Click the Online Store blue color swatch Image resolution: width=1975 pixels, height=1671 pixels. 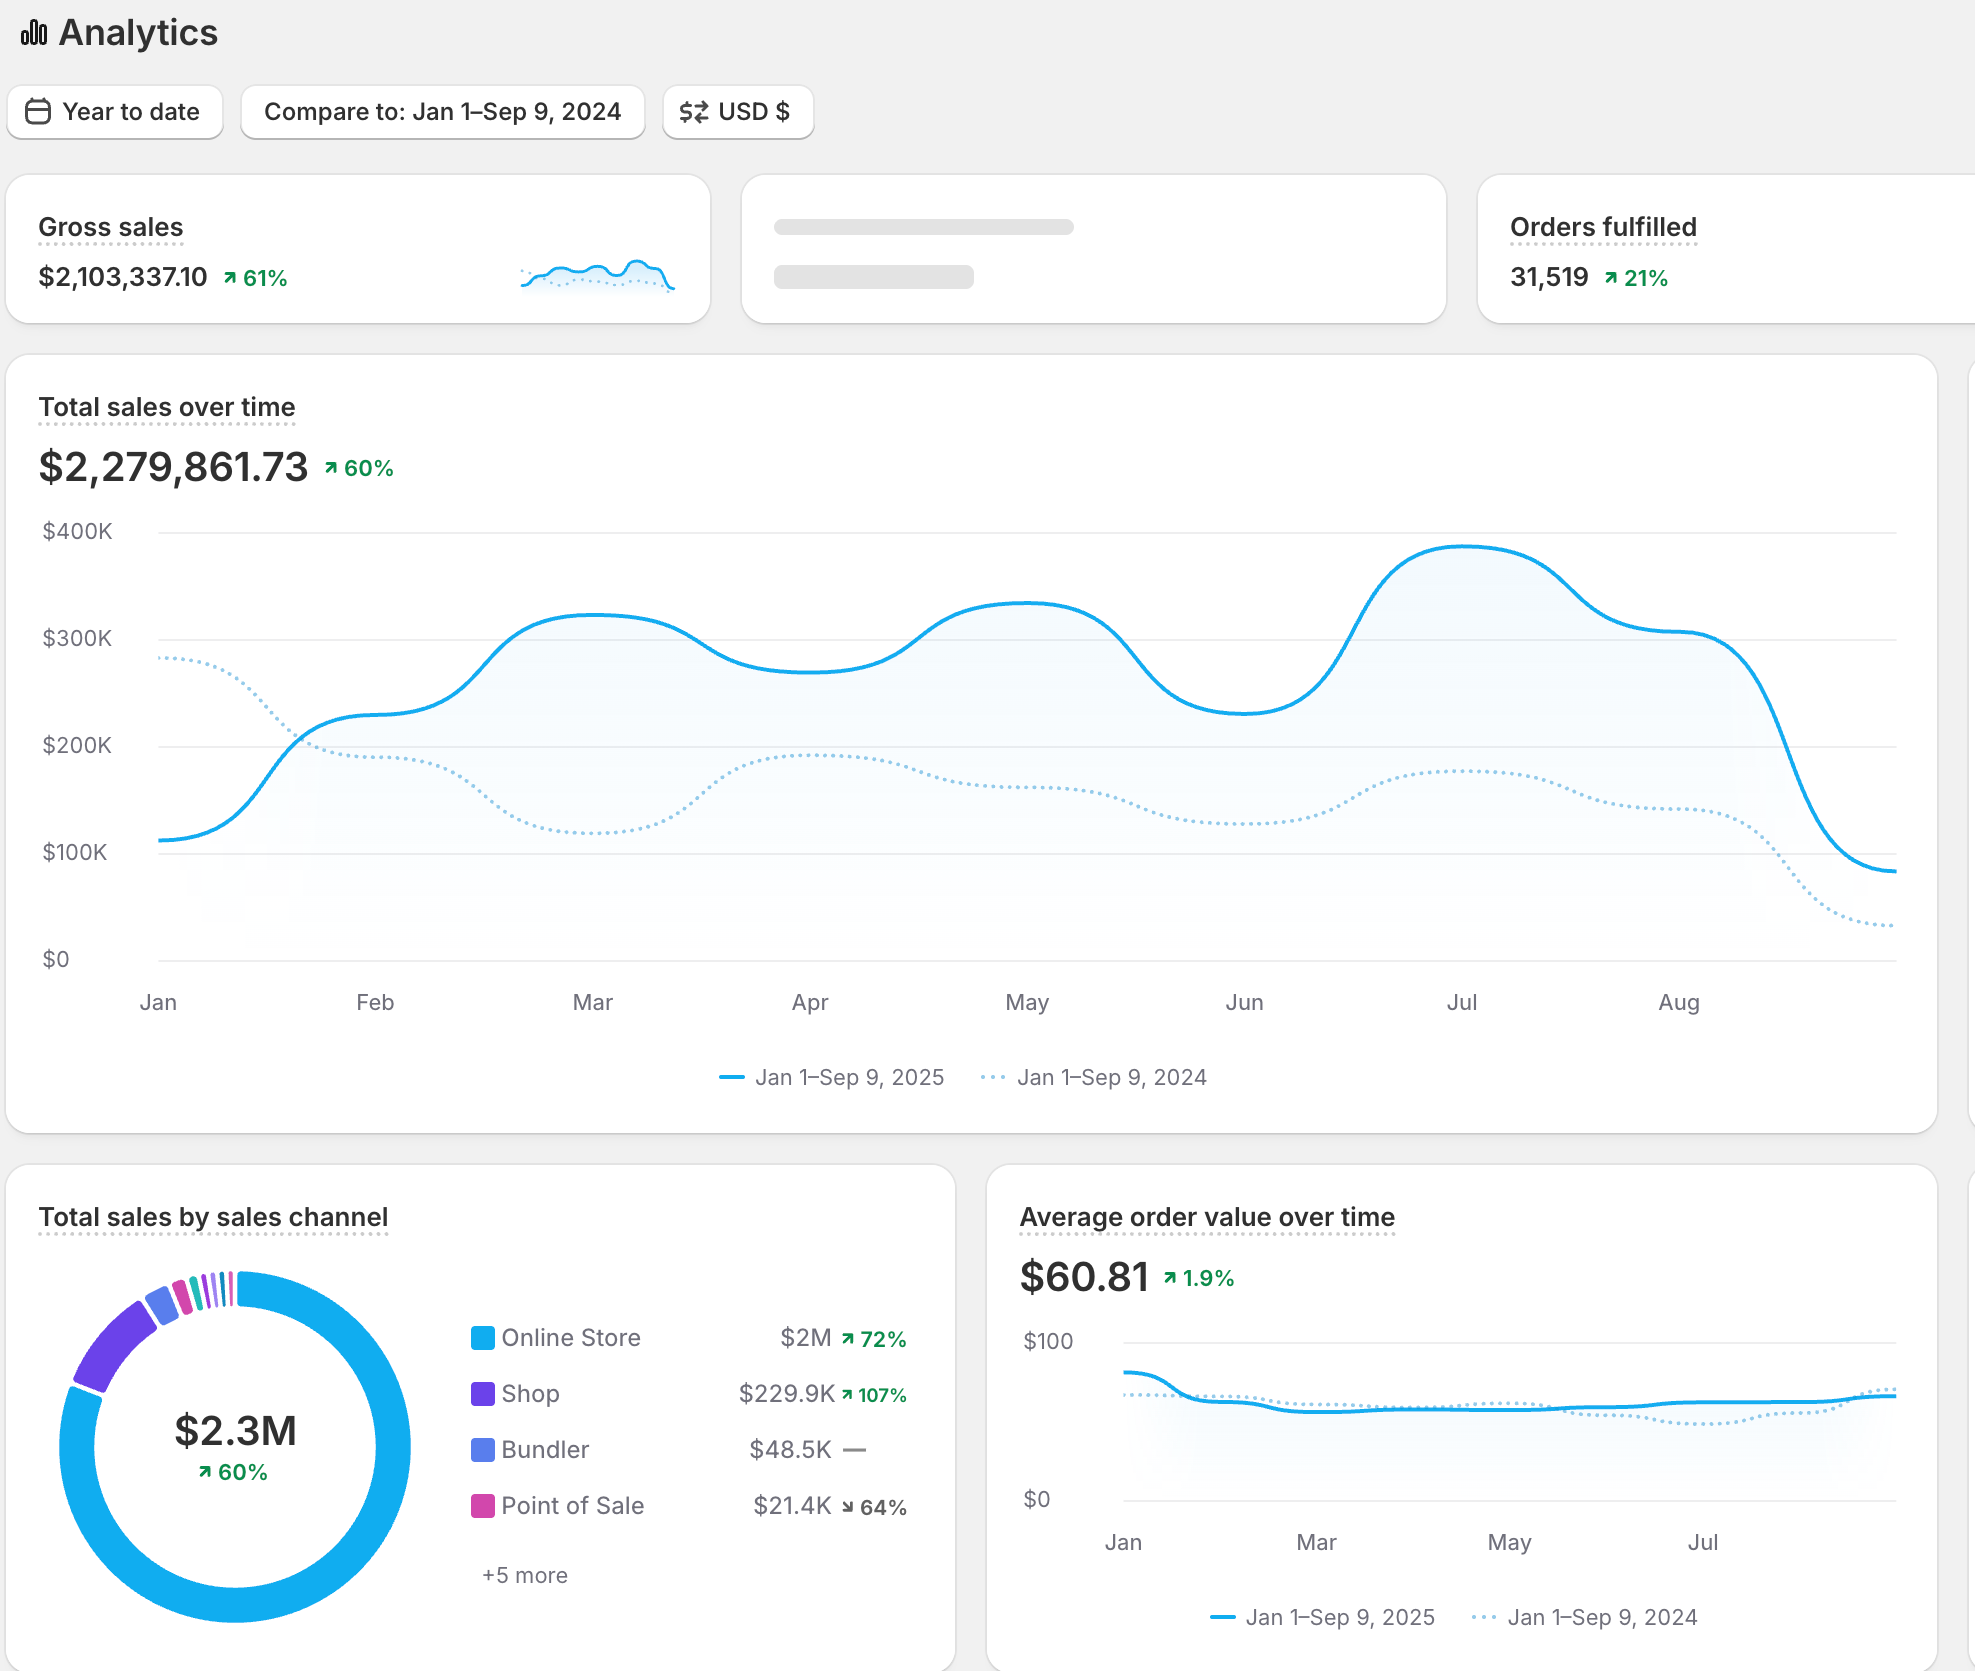(483, 1338)
